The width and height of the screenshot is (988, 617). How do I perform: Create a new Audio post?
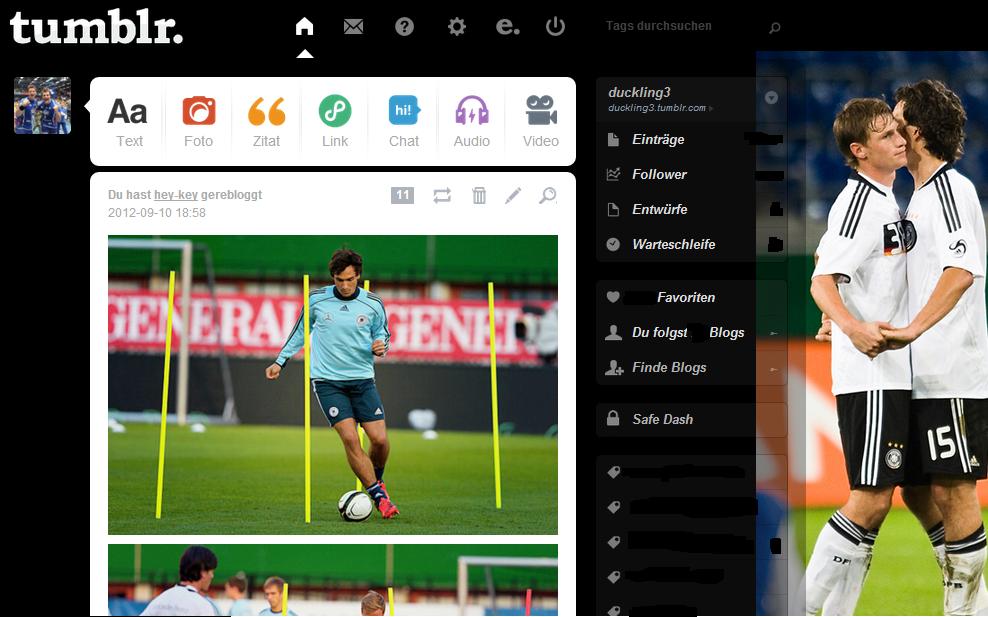coord(472,122)
